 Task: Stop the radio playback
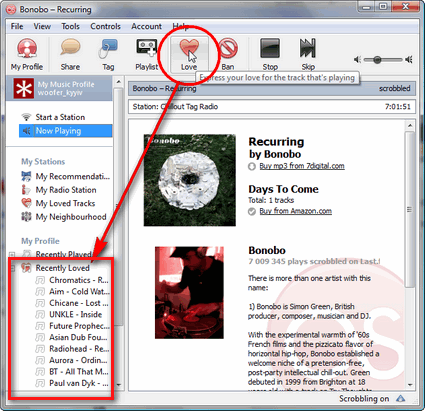tap(270, 54)
